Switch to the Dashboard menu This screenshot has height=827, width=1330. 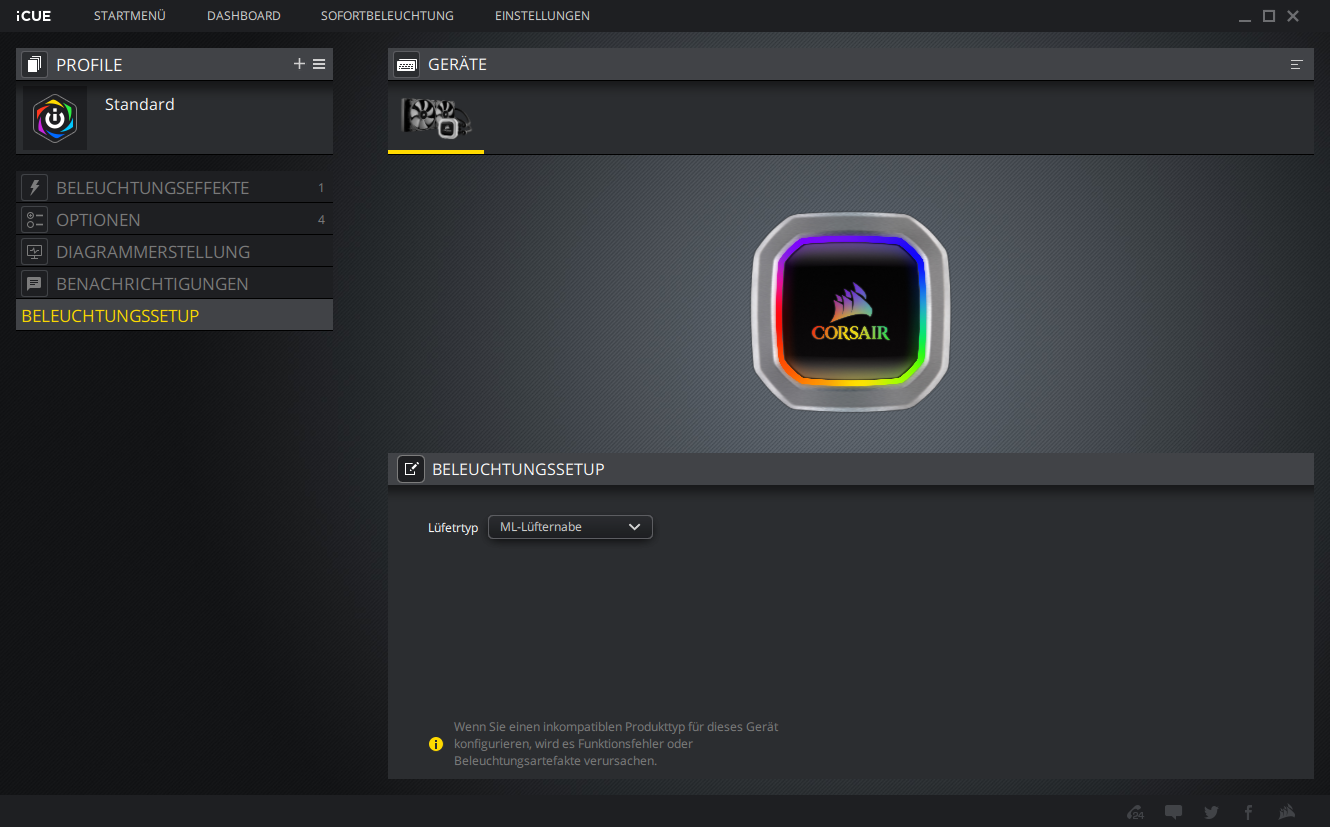pos(244,16)
